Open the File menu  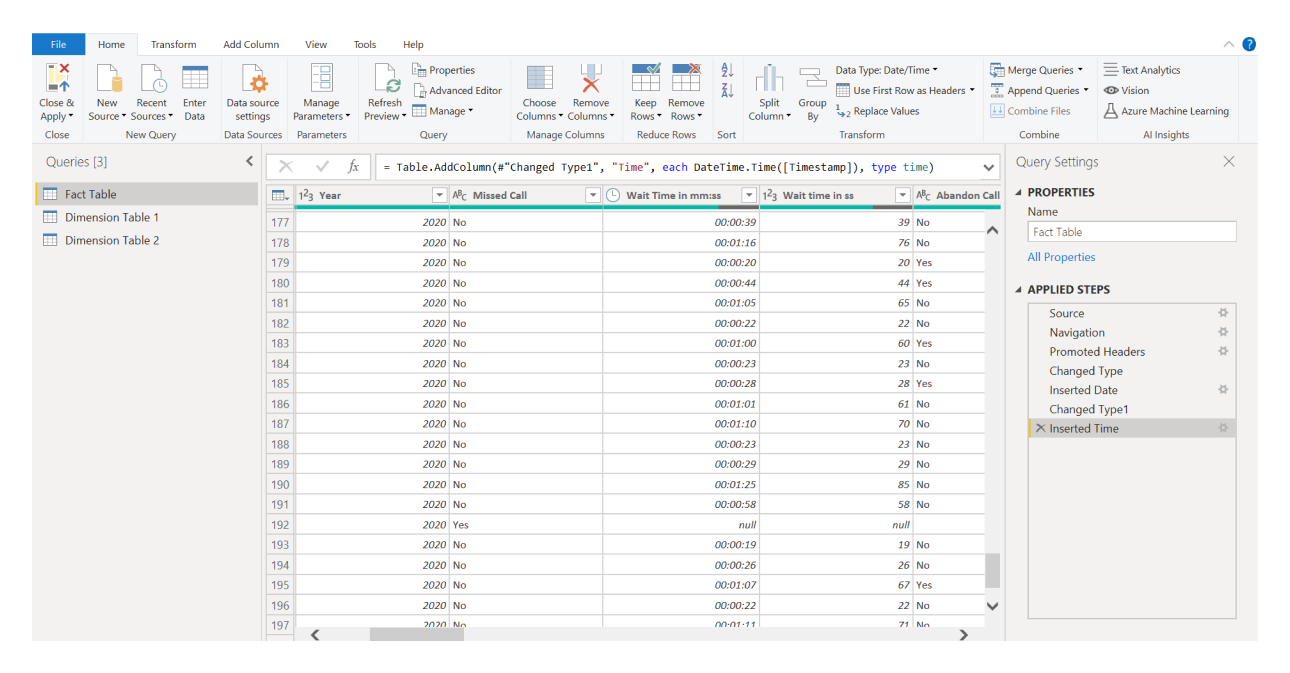pyautogui.click(x=58, y=44)
